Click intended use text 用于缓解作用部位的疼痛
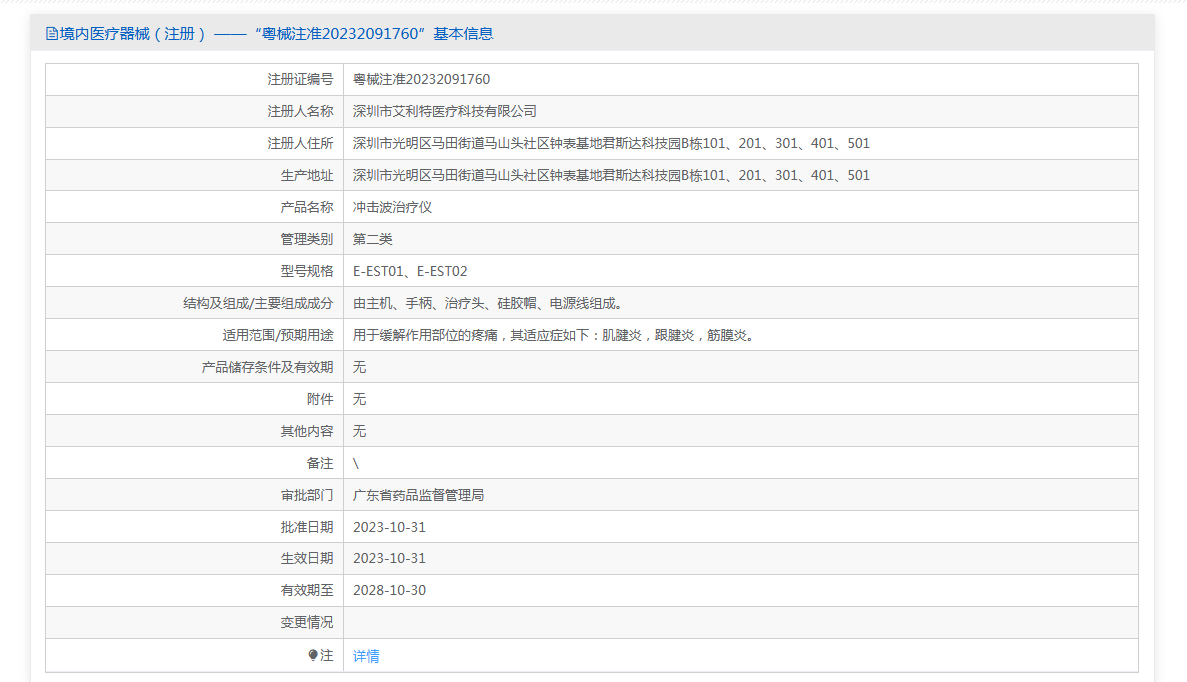This screenshot has height=682, width=1187. 425,335
